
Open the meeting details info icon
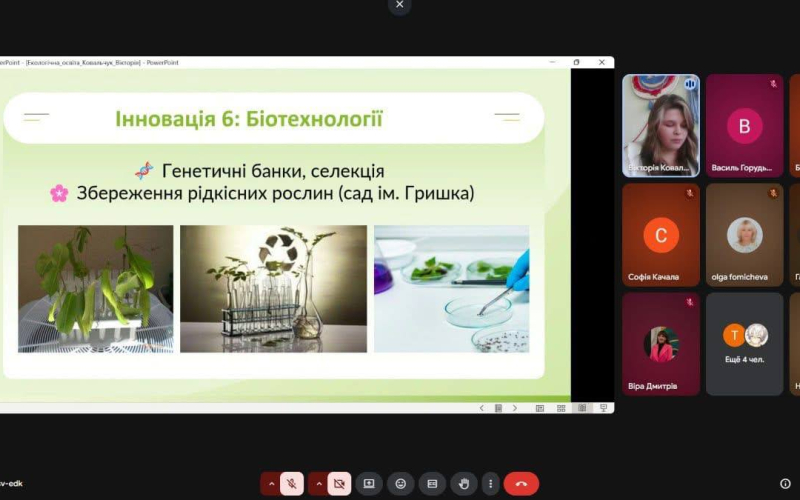785,484
